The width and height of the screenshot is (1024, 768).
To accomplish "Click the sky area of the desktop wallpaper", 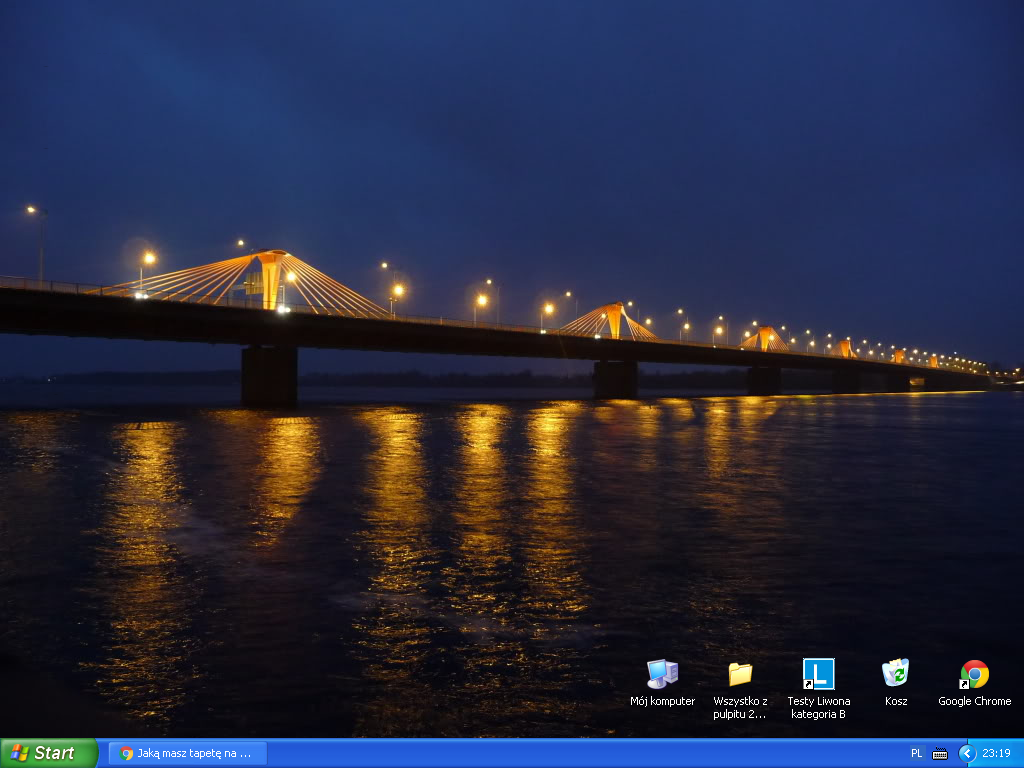I will pyautogui.click(x=600, y=120).
